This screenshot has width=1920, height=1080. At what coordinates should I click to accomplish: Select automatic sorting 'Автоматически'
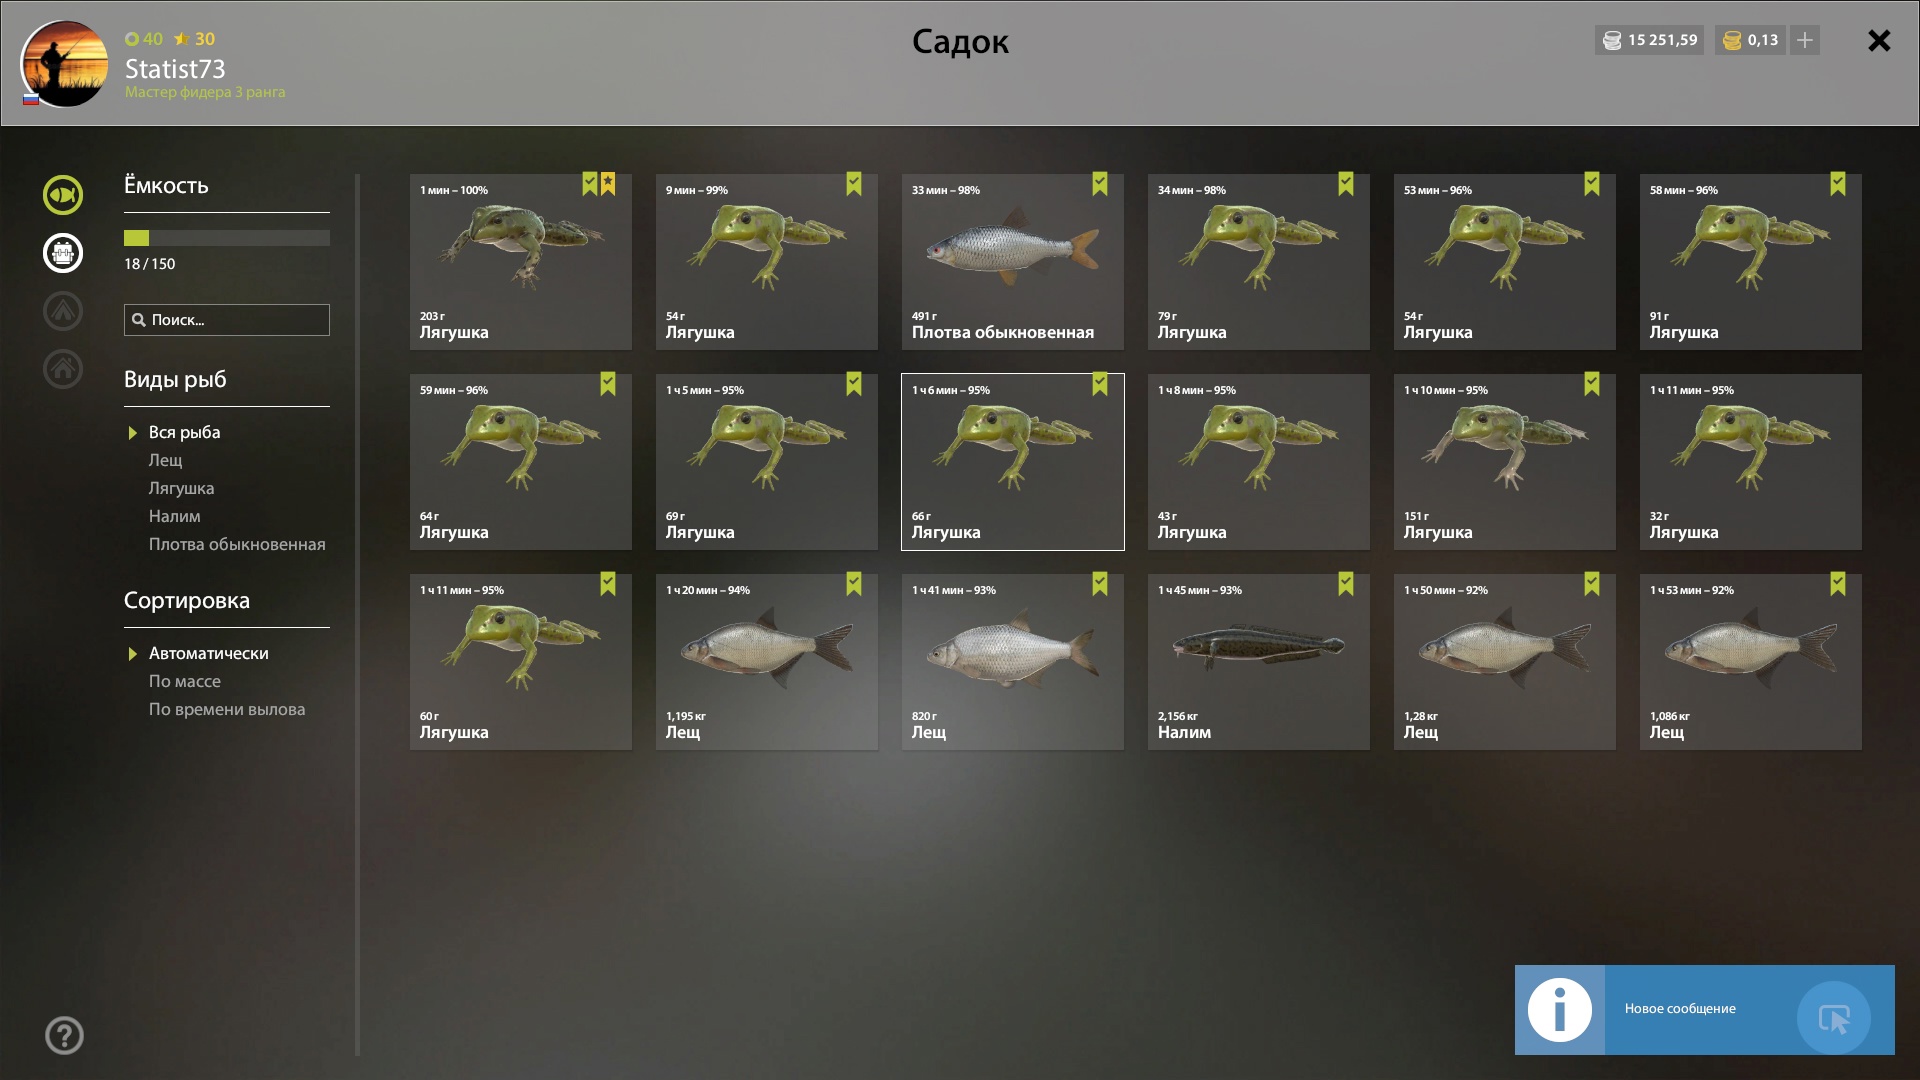[208, 653]
